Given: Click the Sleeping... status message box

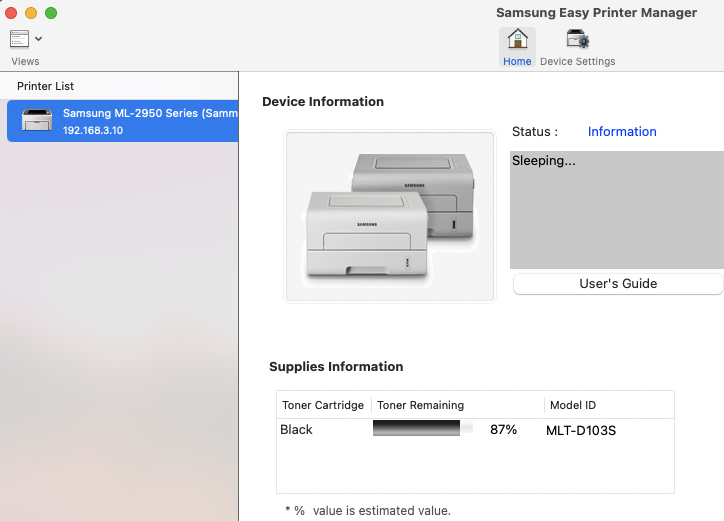Looking at the screenshot, I should pos(617,210).
